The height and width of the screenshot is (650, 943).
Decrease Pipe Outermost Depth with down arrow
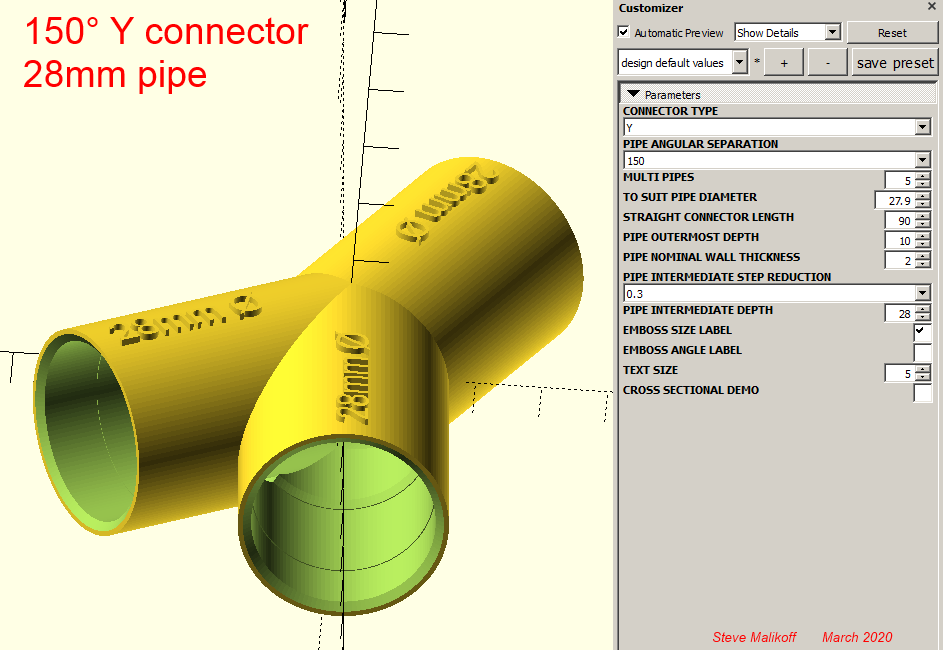click(923, 244)
